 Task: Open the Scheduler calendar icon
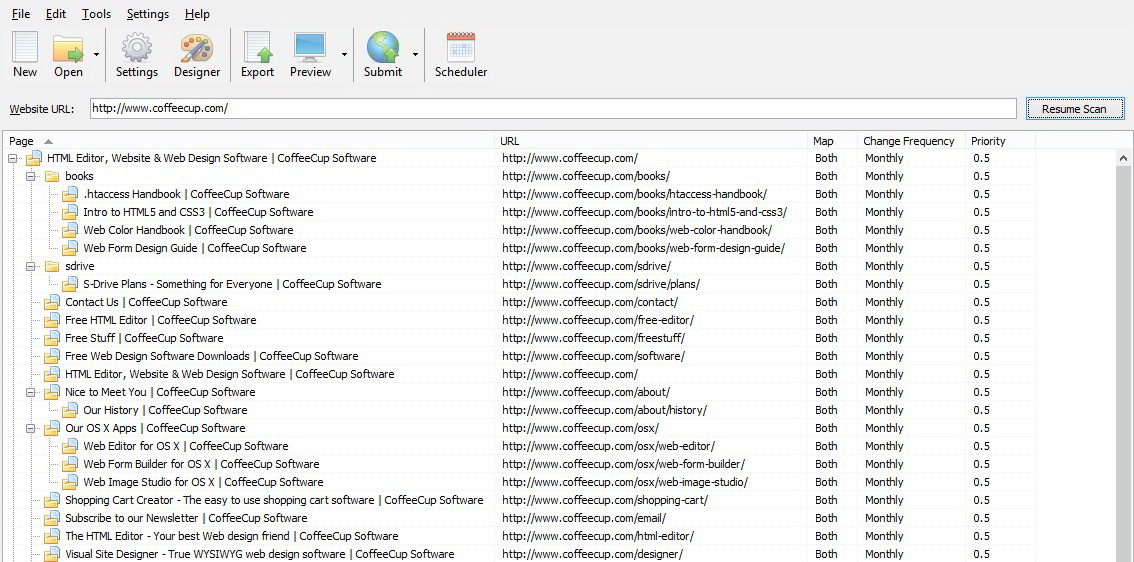coord(461,48)
